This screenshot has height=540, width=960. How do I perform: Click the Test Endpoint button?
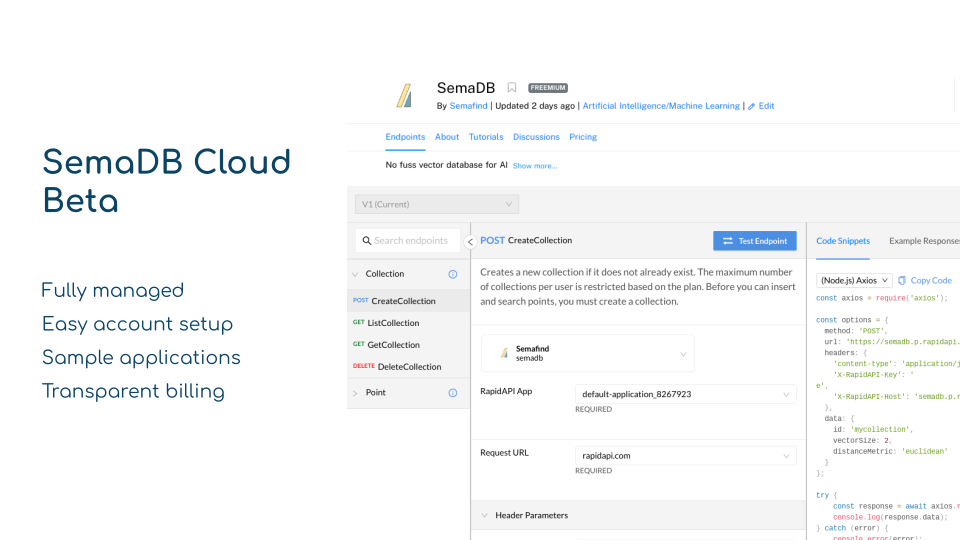click(755, 241)
